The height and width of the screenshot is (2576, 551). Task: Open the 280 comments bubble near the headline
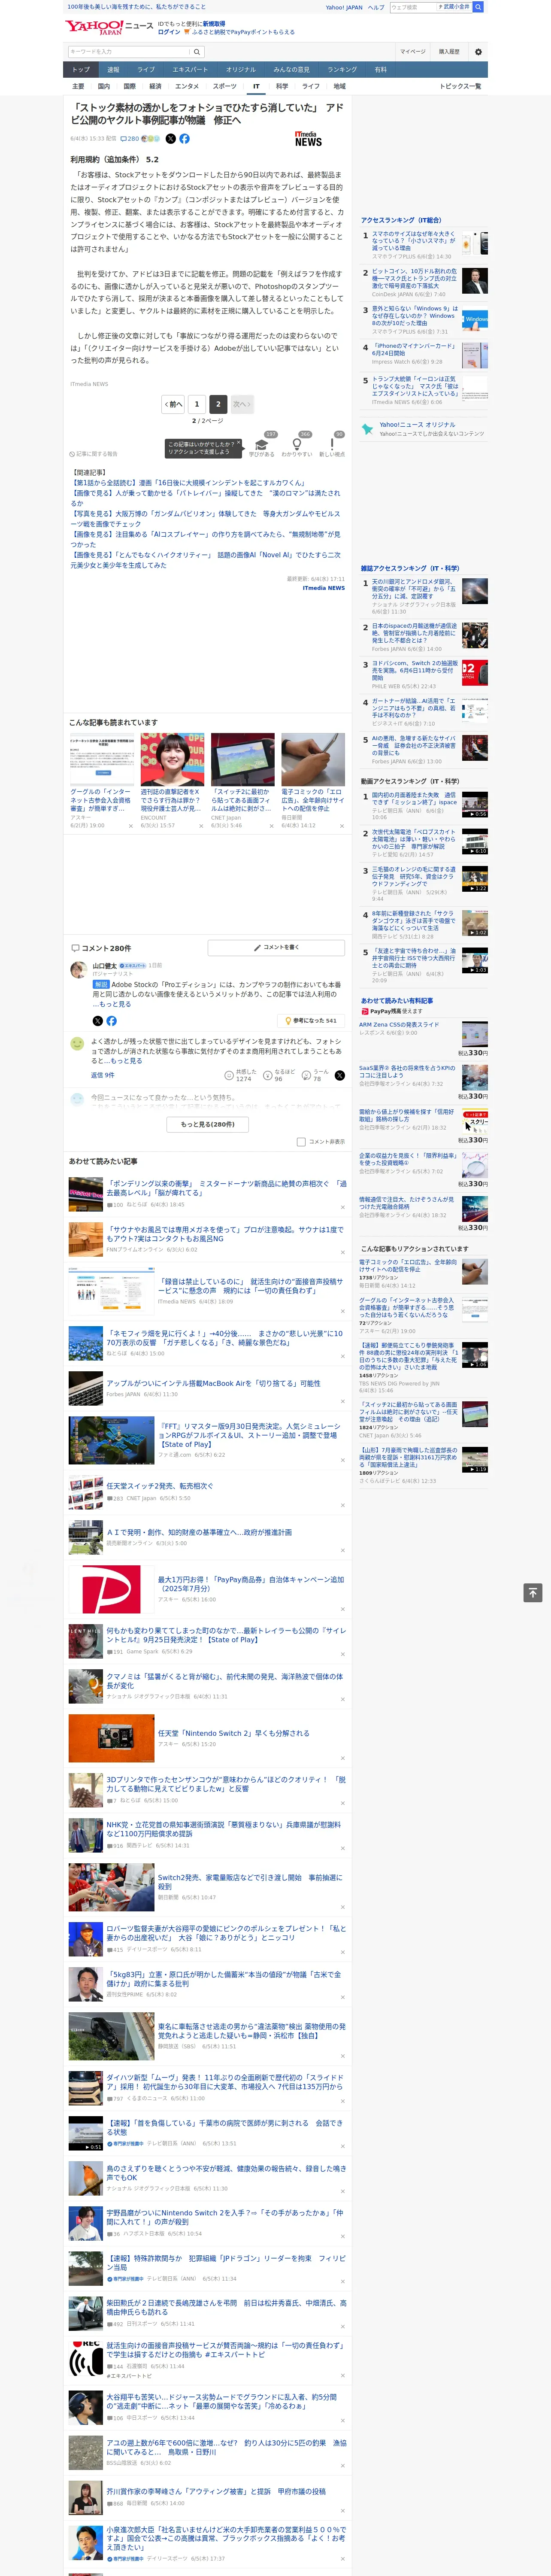coord(130,139)
